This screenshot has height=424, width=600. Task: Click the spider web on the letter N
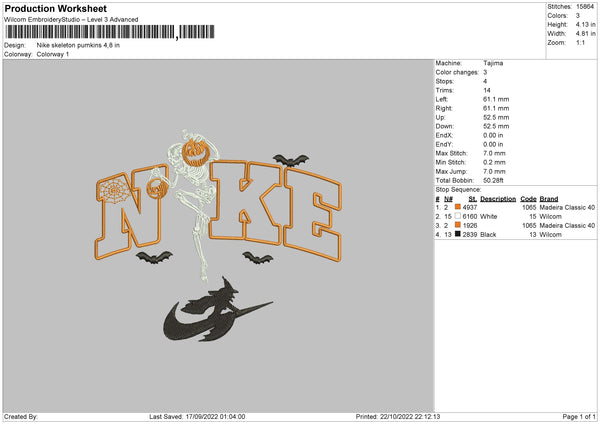114,190
